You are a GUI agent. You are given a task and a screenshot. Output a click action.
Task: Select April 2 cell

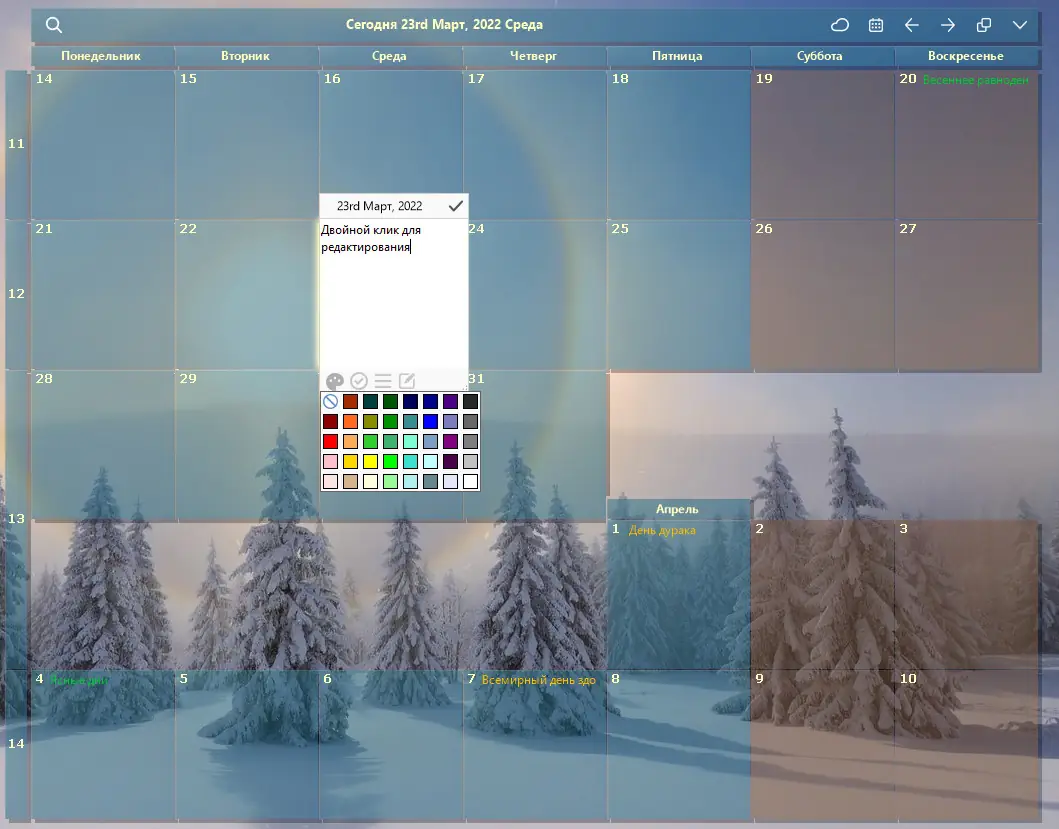point(823,595)
